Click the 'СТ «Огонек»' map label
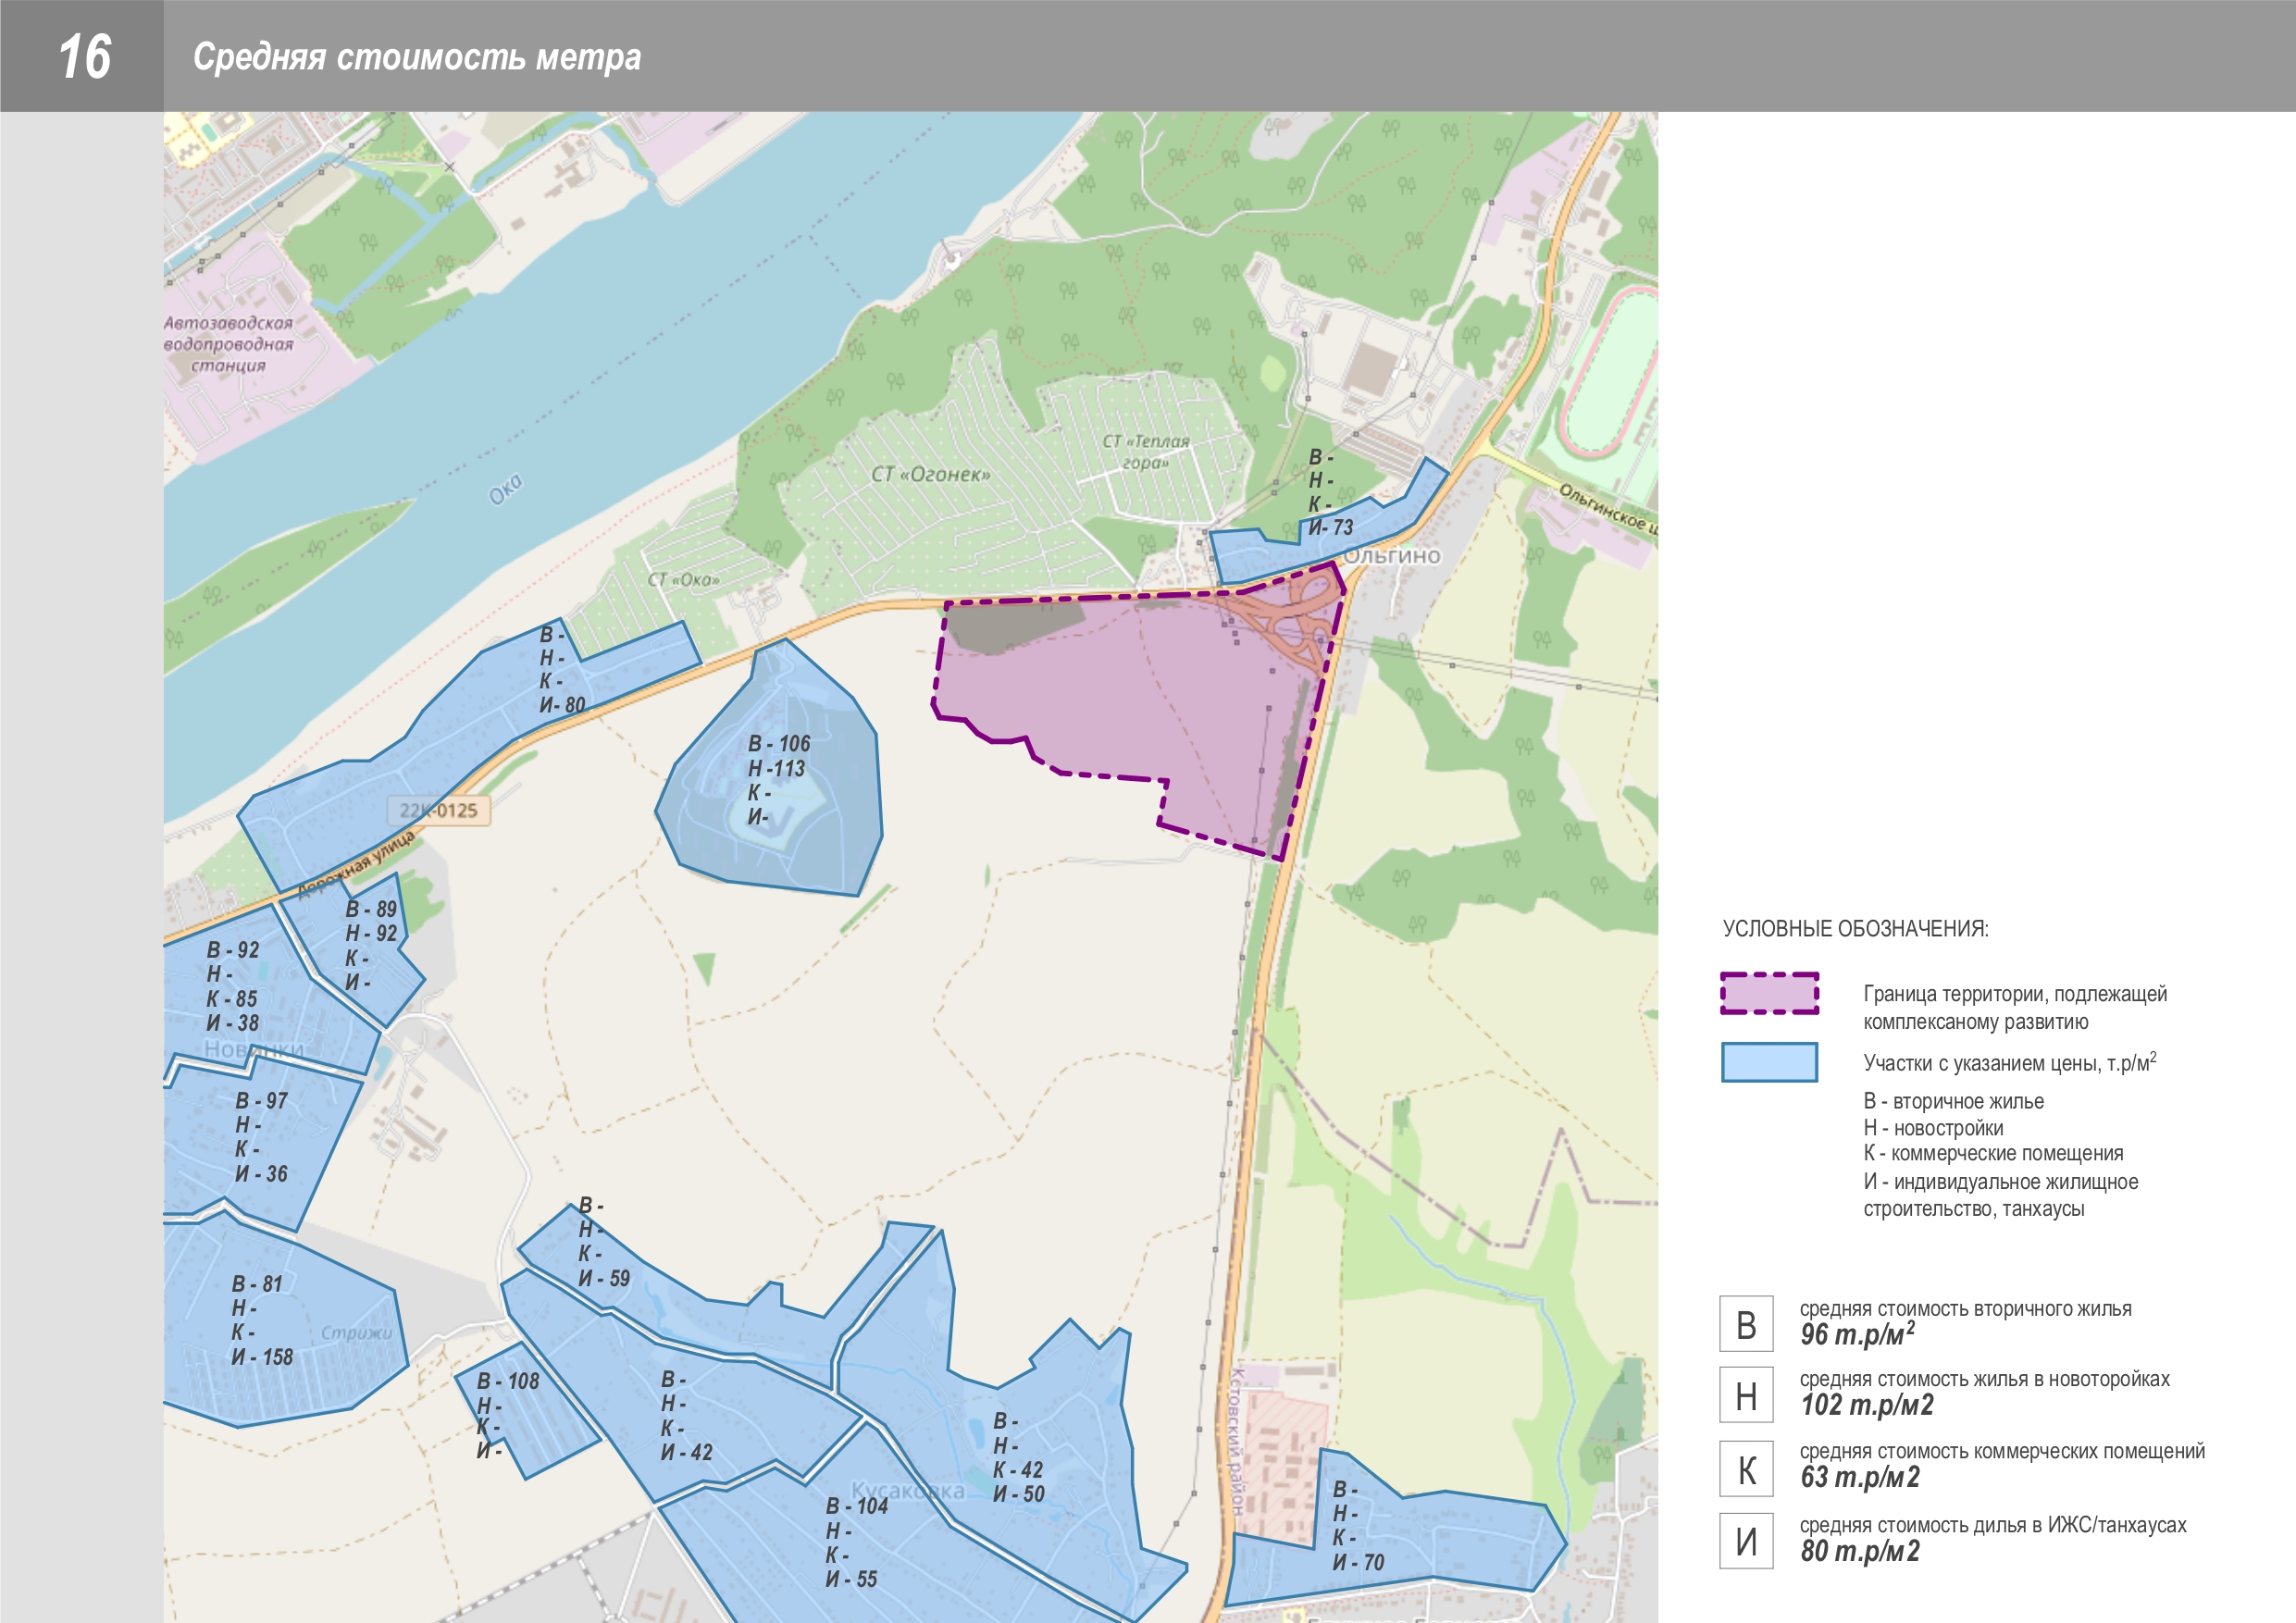 point(930,474)
